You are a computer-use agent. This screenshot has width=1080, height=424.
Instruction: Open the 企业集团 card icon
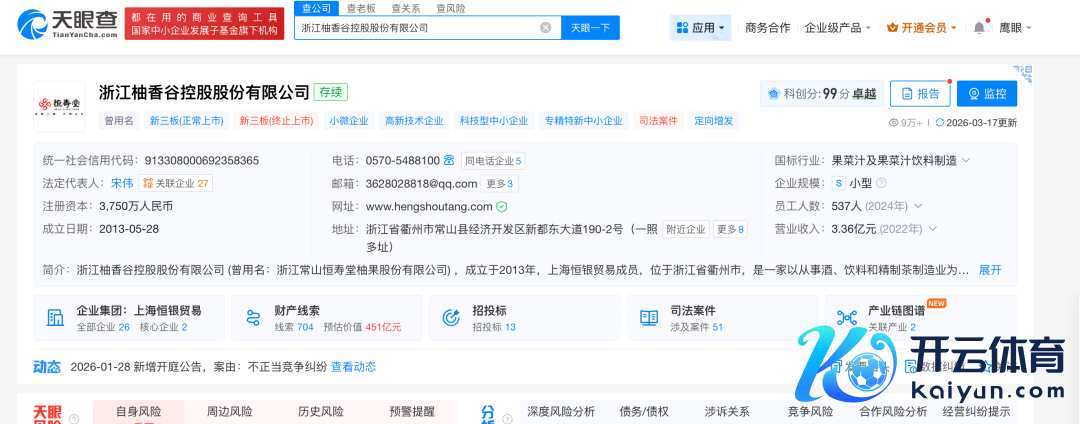pyautogui.click(x=55, y=318)
